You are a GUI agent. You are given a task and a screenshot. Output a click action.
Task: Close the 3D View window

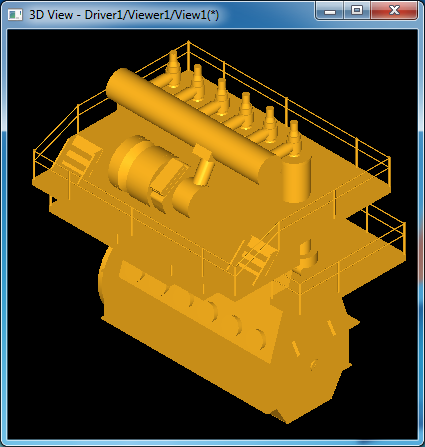pos(394,11)
